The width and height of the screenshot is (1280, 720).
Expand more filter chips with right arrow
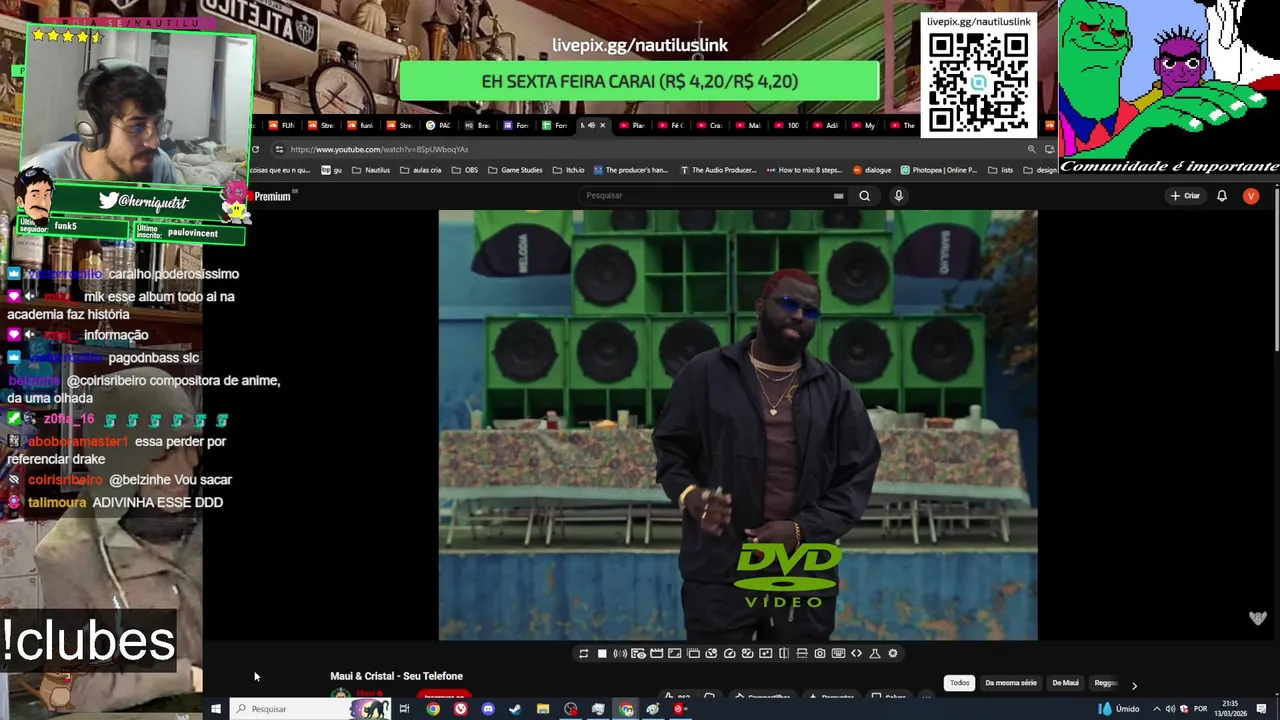[1134, 685]
